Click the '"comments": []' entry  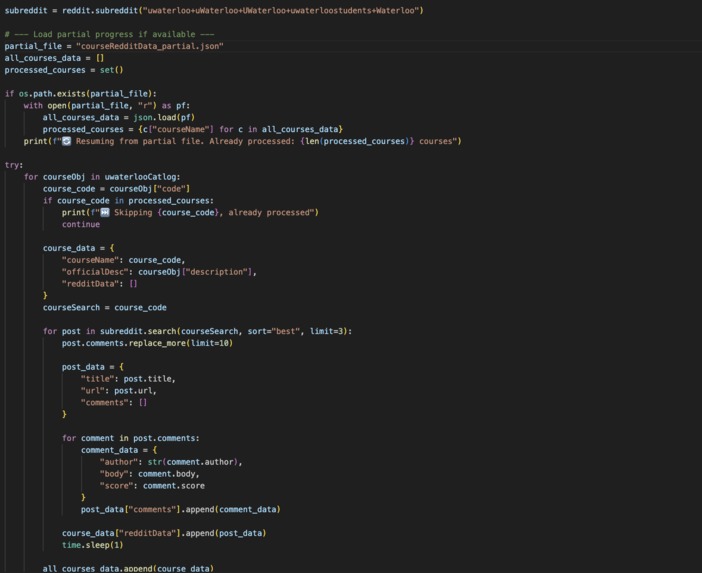114,402
